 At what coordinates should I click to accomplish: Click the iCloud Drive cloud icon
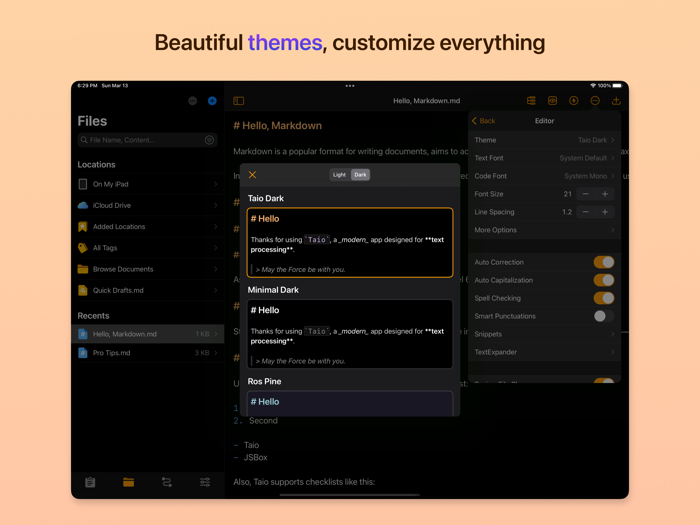point(83,205)
